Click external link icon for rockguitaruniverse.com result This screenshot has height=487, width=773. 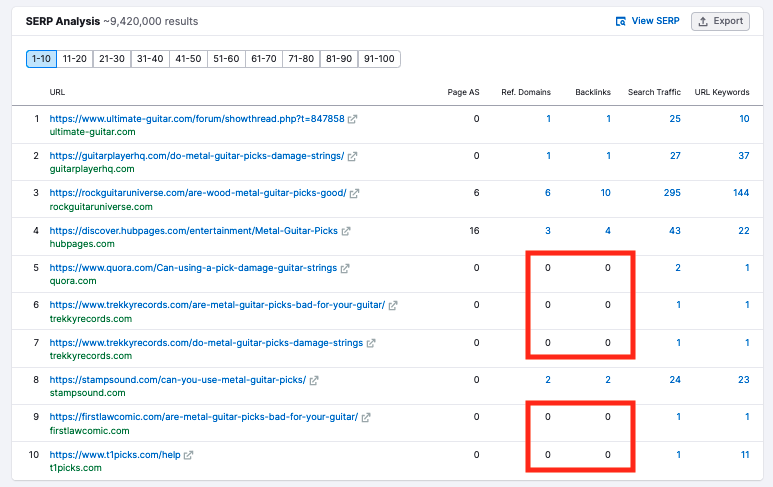(x=354, y=194)
